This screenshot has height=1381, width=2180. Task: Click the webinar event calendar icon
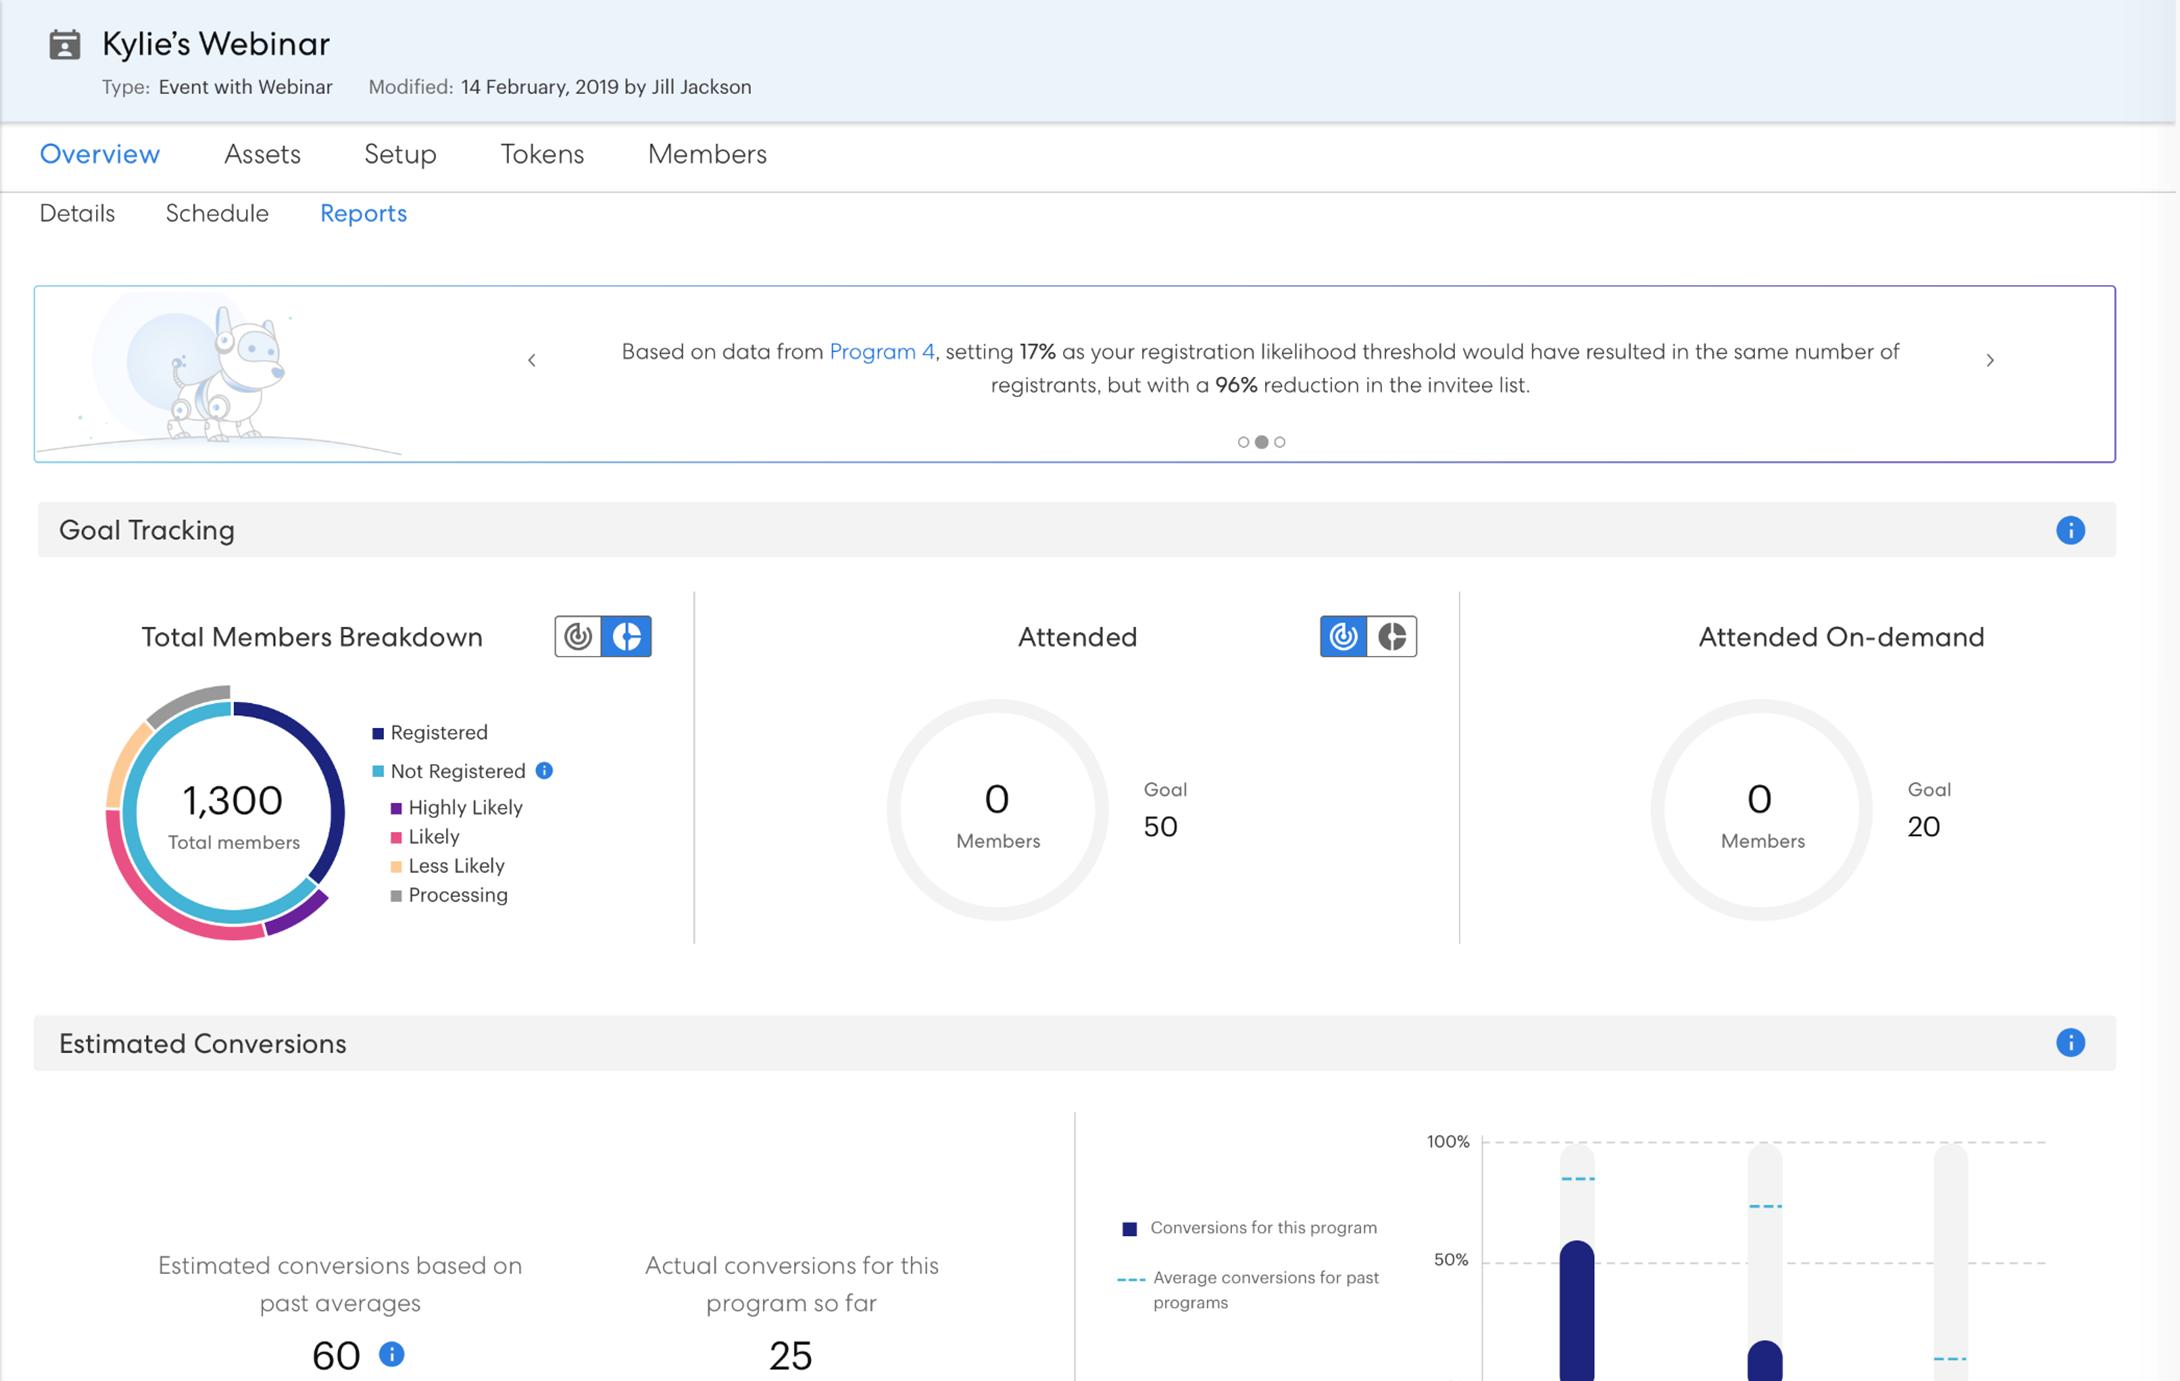[x=65, y=45]
